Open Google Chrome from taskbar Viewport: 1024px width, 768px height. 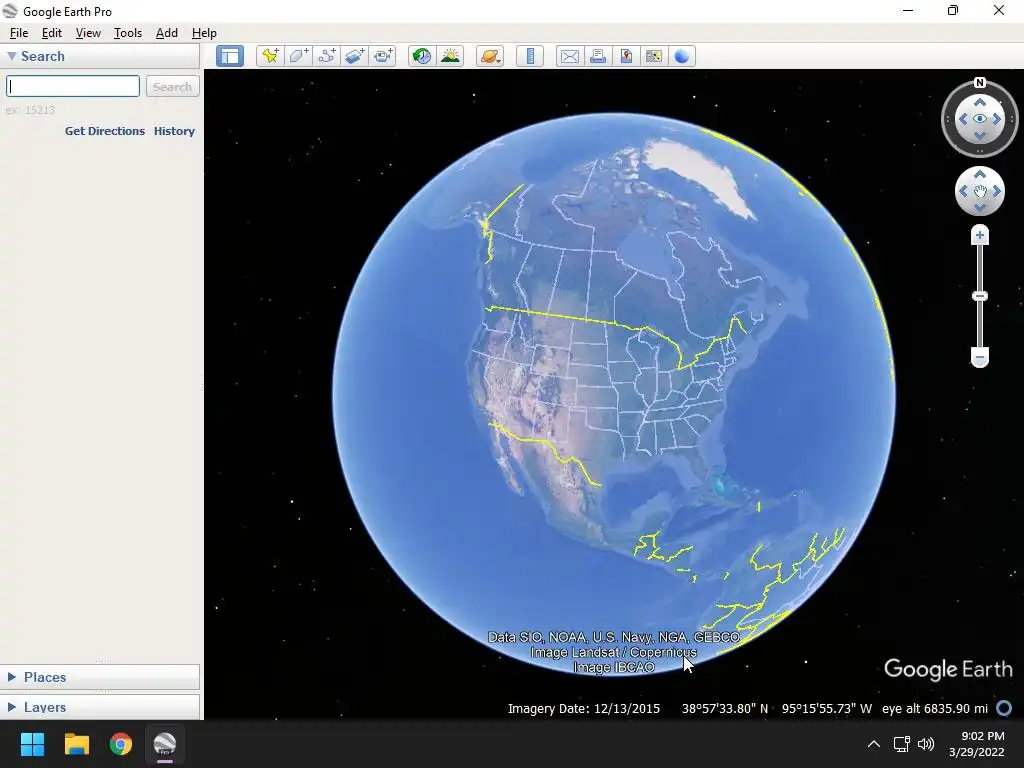(x=121, y=744)
